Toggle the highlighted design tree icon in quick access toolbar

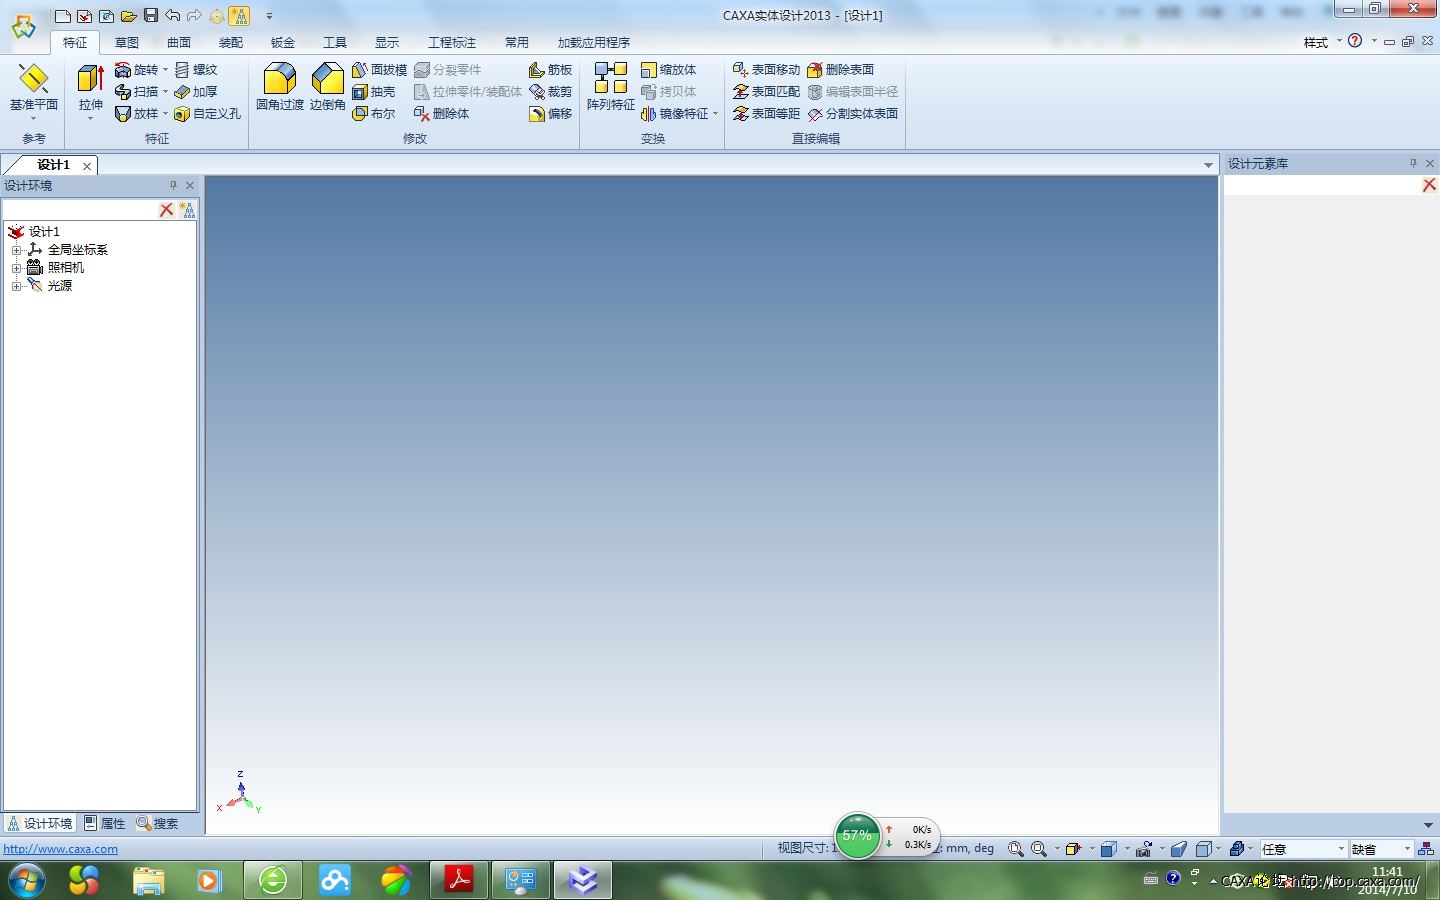coord(239,15)
